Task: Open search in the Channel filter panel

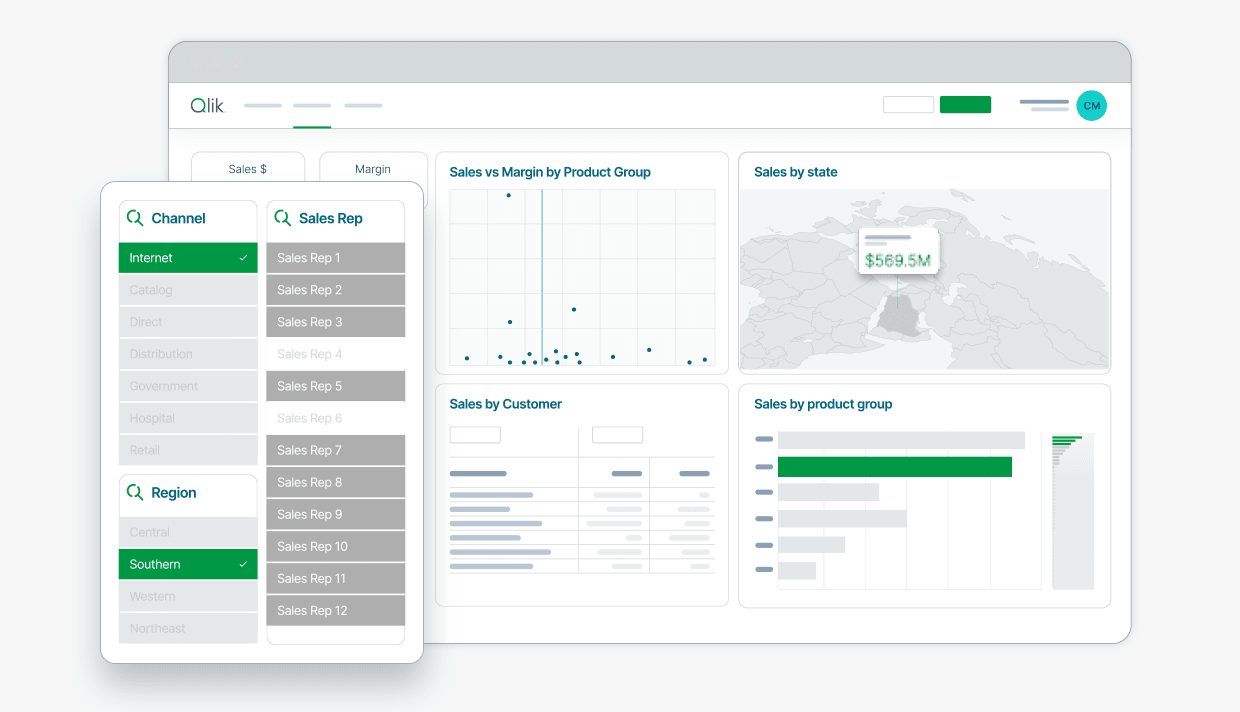Action: [x=136, y=218]
